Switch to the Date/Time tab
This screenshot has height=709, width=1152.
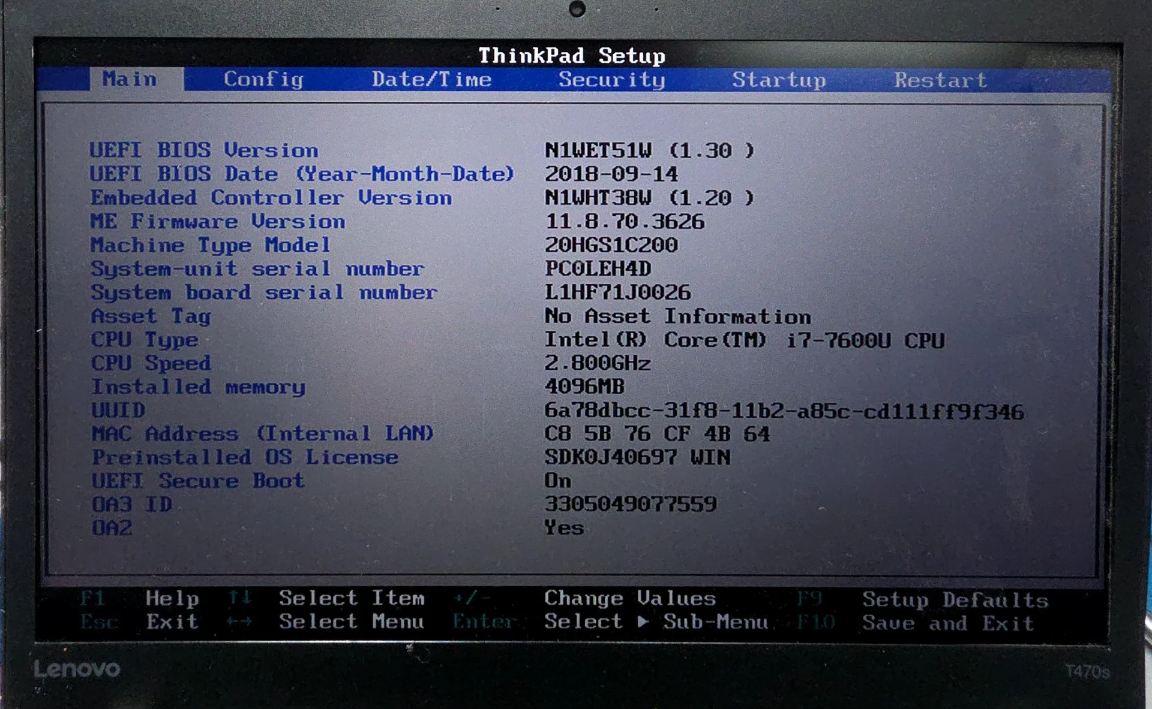click(x=431, y=79)
